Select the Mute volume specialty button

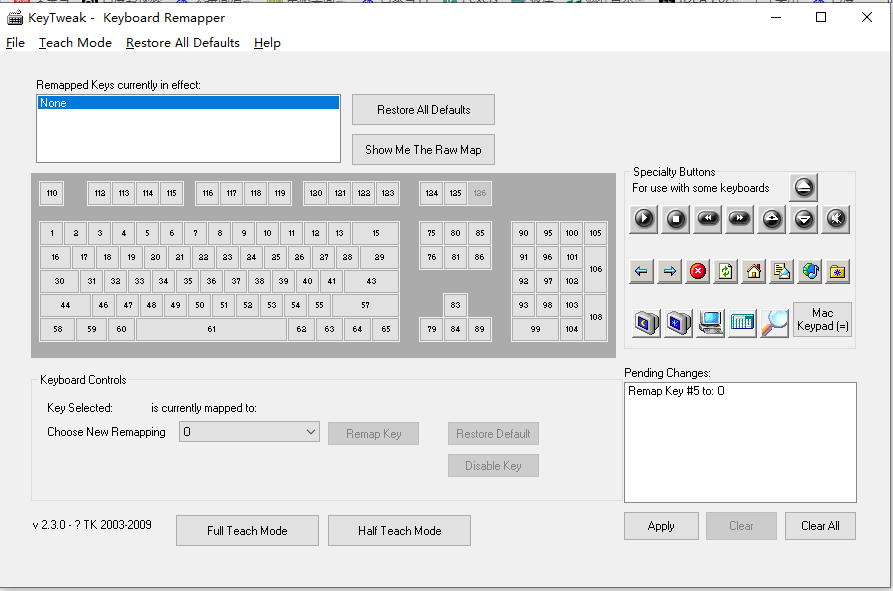[835, 219]
